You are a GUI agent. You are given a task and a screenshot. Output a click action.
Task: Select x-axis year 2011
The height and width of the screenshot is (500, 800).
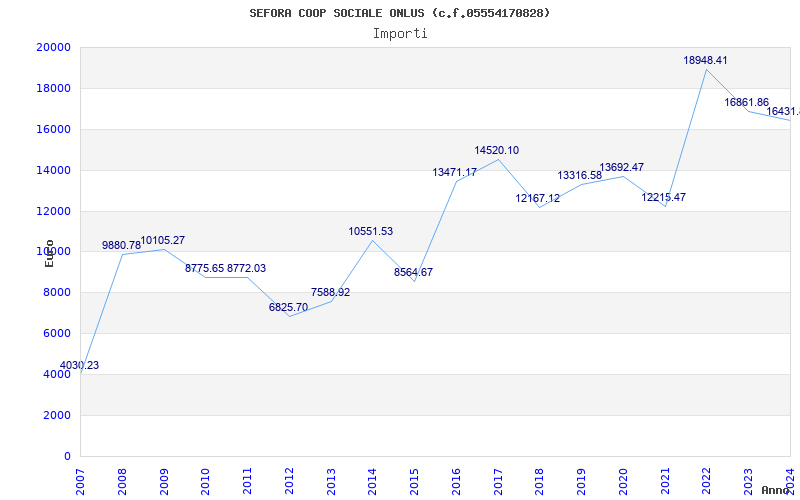(247, 481)
